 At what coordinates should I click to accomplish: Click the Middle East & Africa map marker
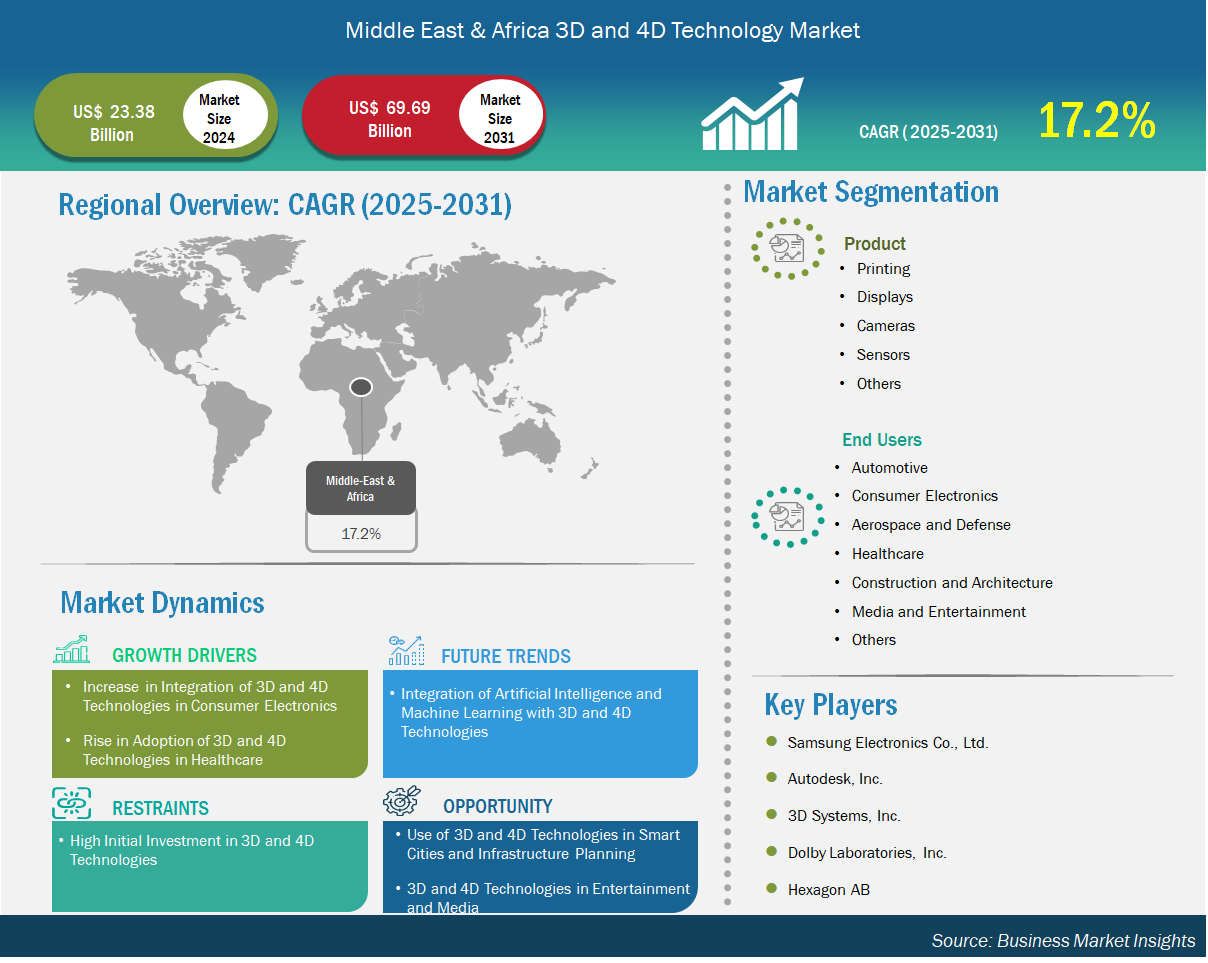point(361,386)
